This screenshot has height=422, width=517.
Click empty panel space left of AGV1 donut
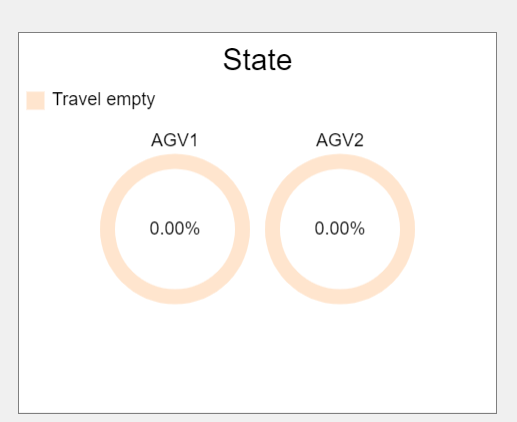pos(59,229)
